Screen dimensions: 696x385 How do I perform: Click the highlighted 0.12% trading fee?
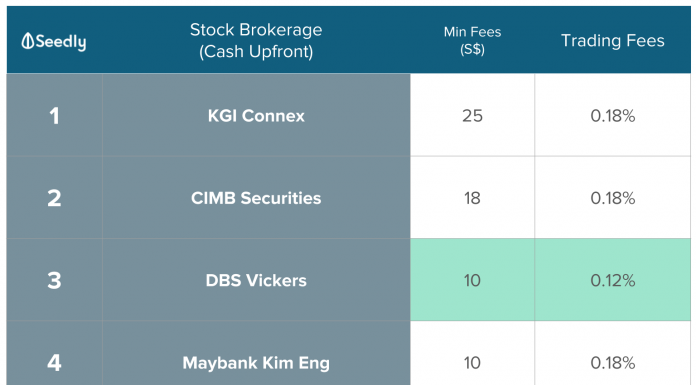613,280
